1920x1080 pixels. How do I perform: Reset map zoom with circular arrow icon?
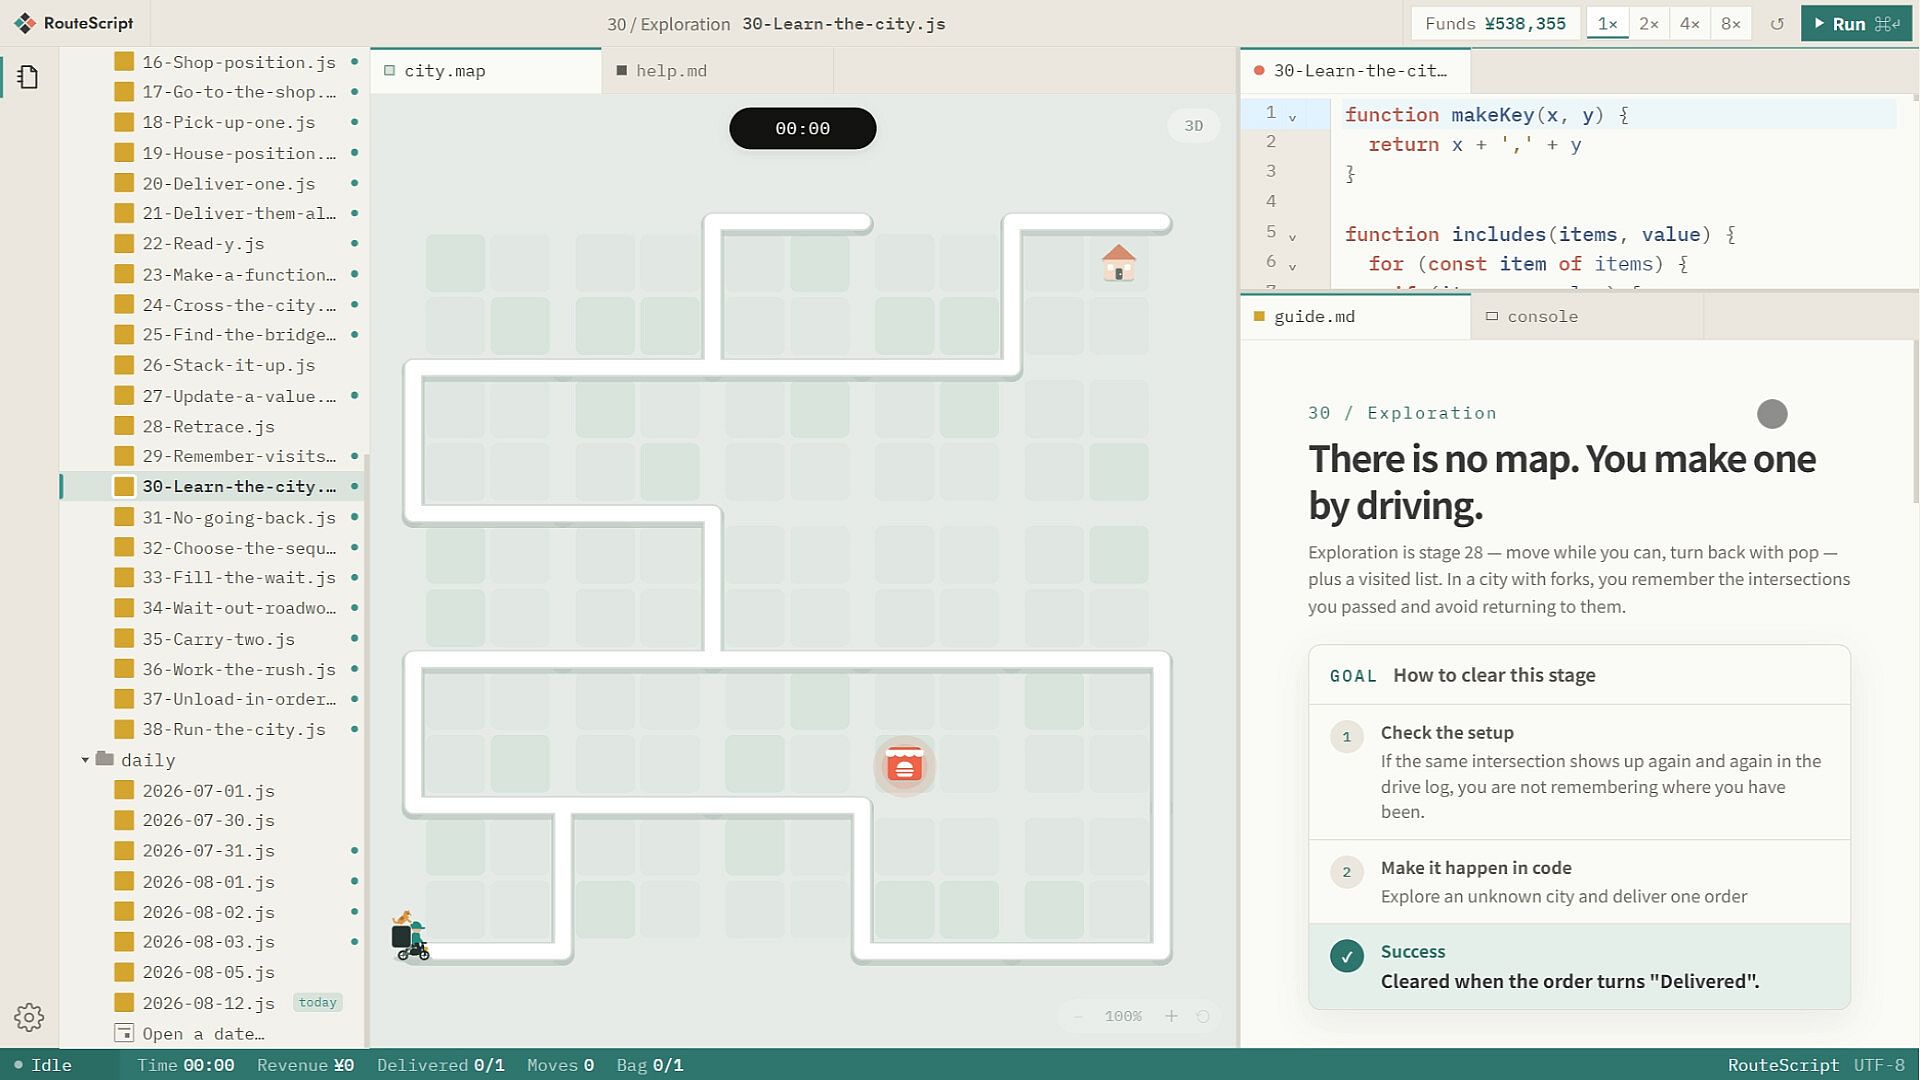1203,1016
